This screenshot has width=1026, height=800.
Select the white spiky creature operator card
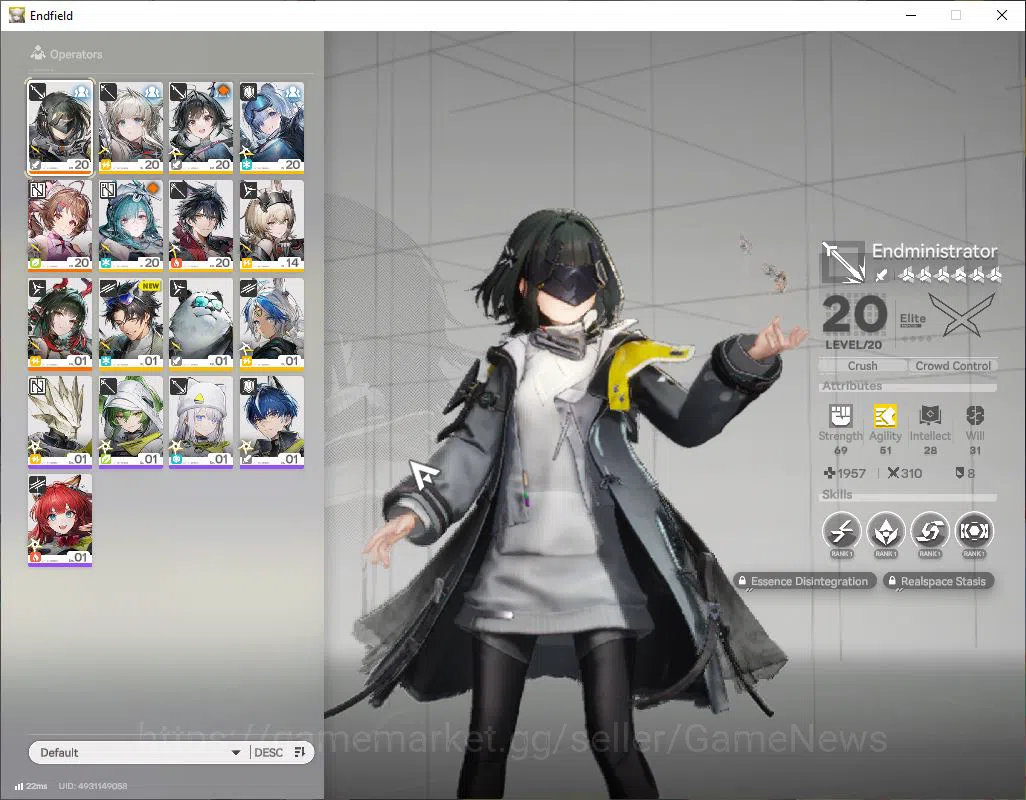(60, 422)
